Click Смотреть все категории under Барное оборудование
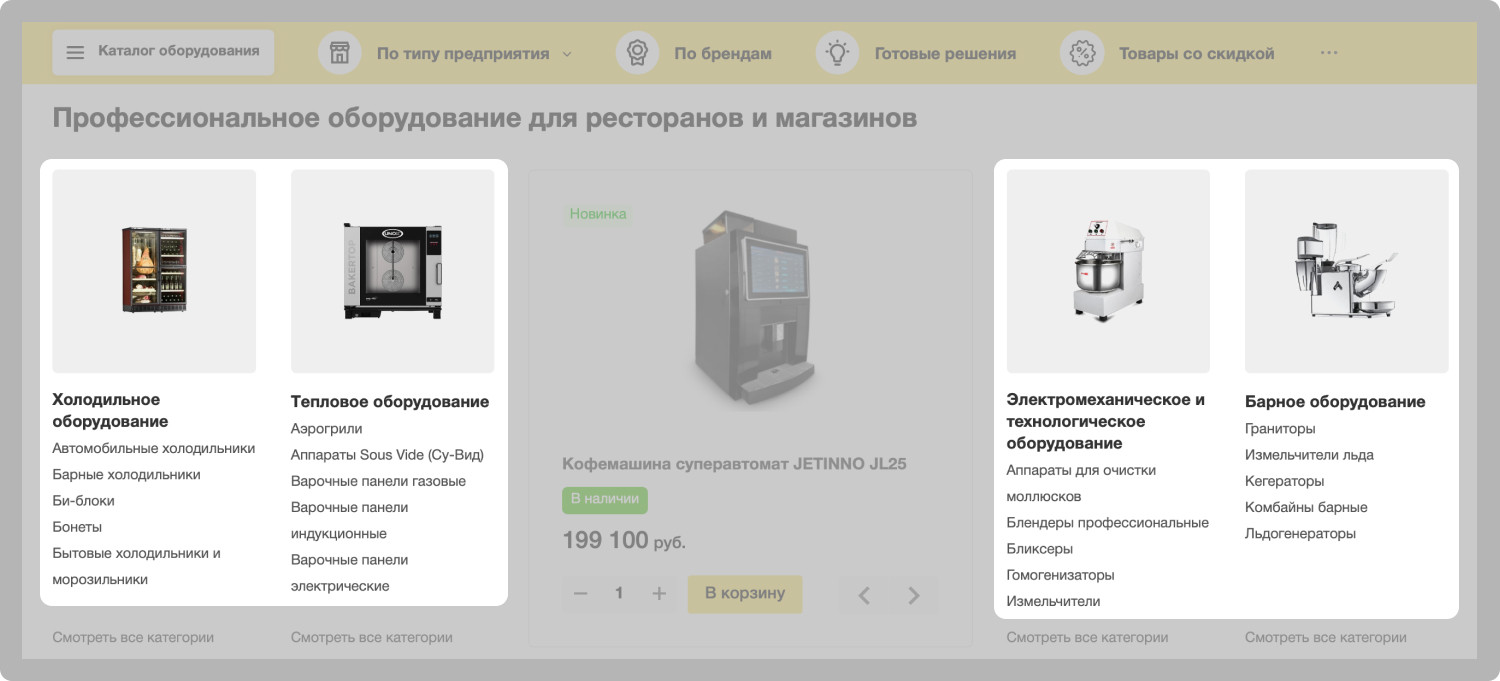 [1326, 637]
